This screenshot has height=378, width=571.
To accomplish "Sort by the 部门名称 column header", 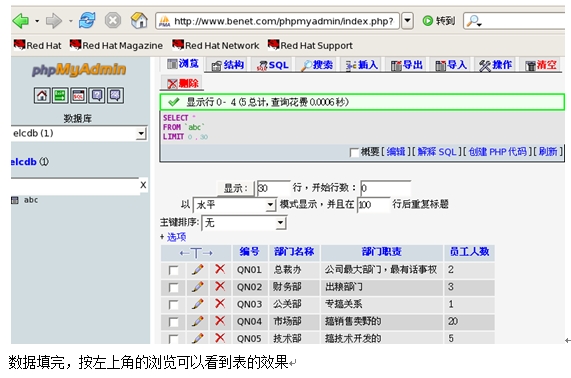I will click(x=294, y=252).
